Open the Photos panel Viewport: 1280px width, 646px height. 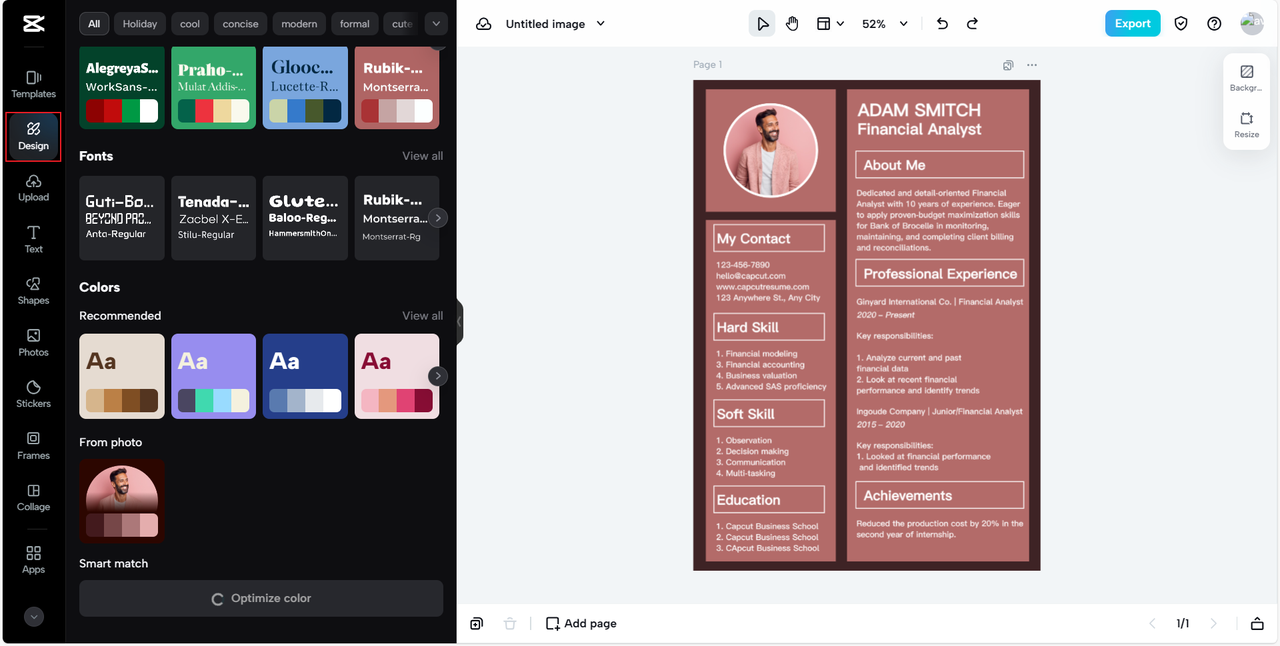(33, 343)
